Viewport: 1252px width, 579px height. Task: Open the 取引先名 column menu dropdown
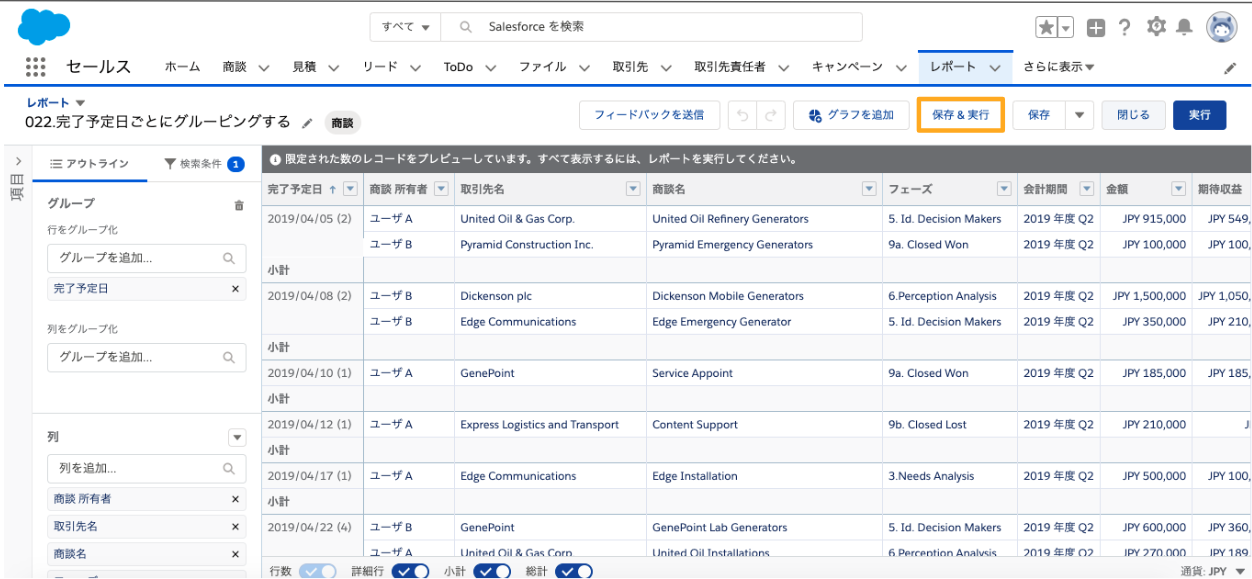[632, 188]
